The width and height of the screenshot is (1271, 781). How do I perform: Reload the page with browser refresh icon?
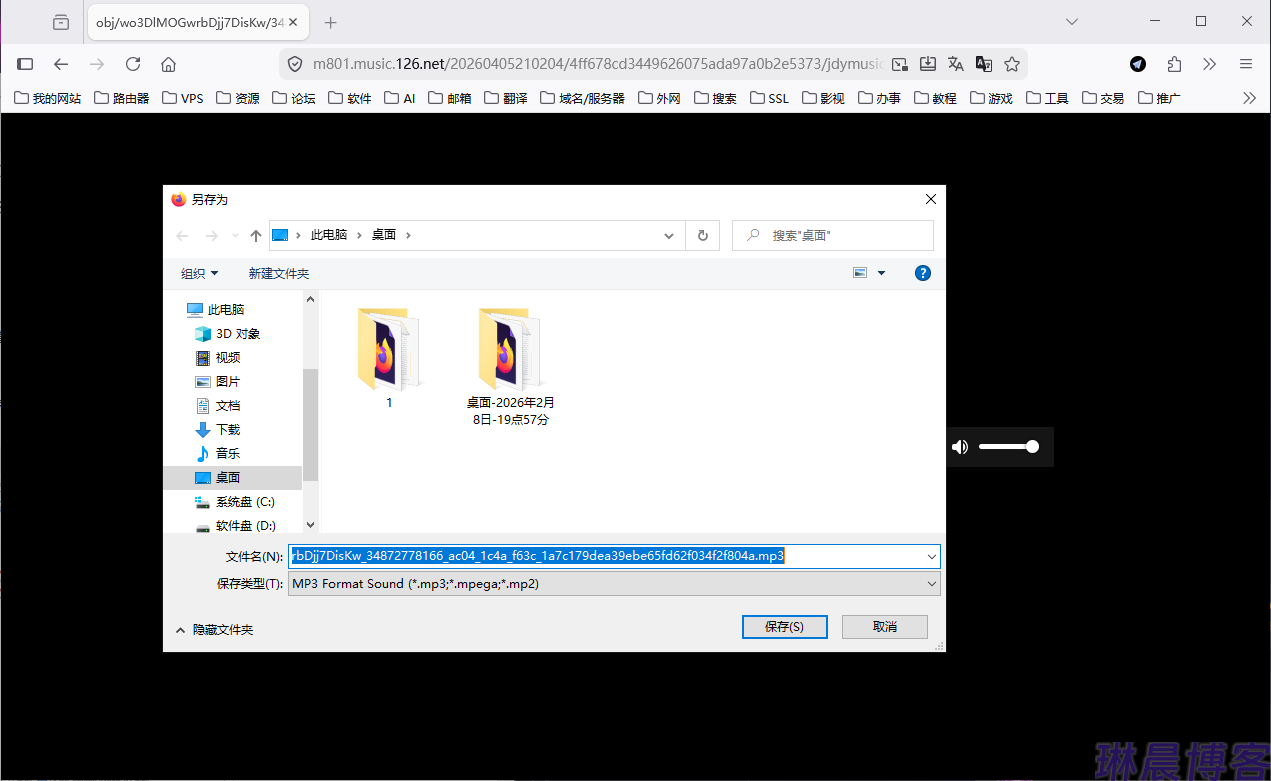(x=132, y=64)
